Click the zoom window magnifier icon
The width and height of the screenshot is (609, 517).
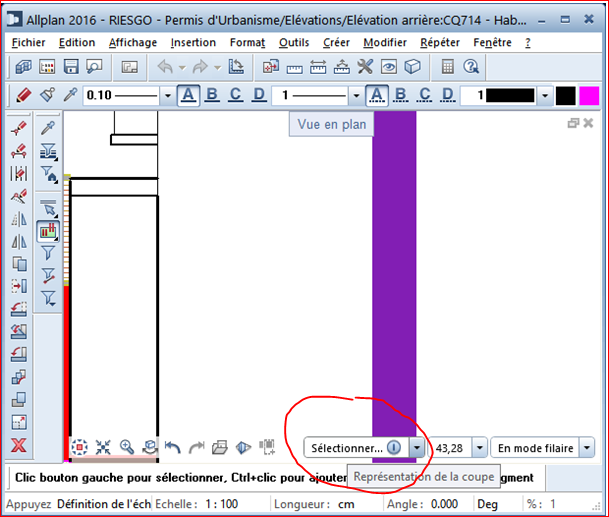[127, 447]
